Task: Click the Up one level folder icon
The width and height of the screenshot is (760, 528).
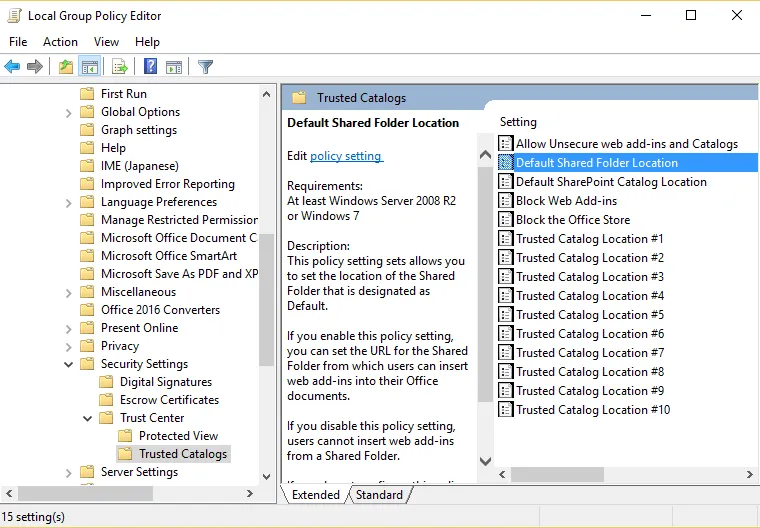Action: [65, 66]
